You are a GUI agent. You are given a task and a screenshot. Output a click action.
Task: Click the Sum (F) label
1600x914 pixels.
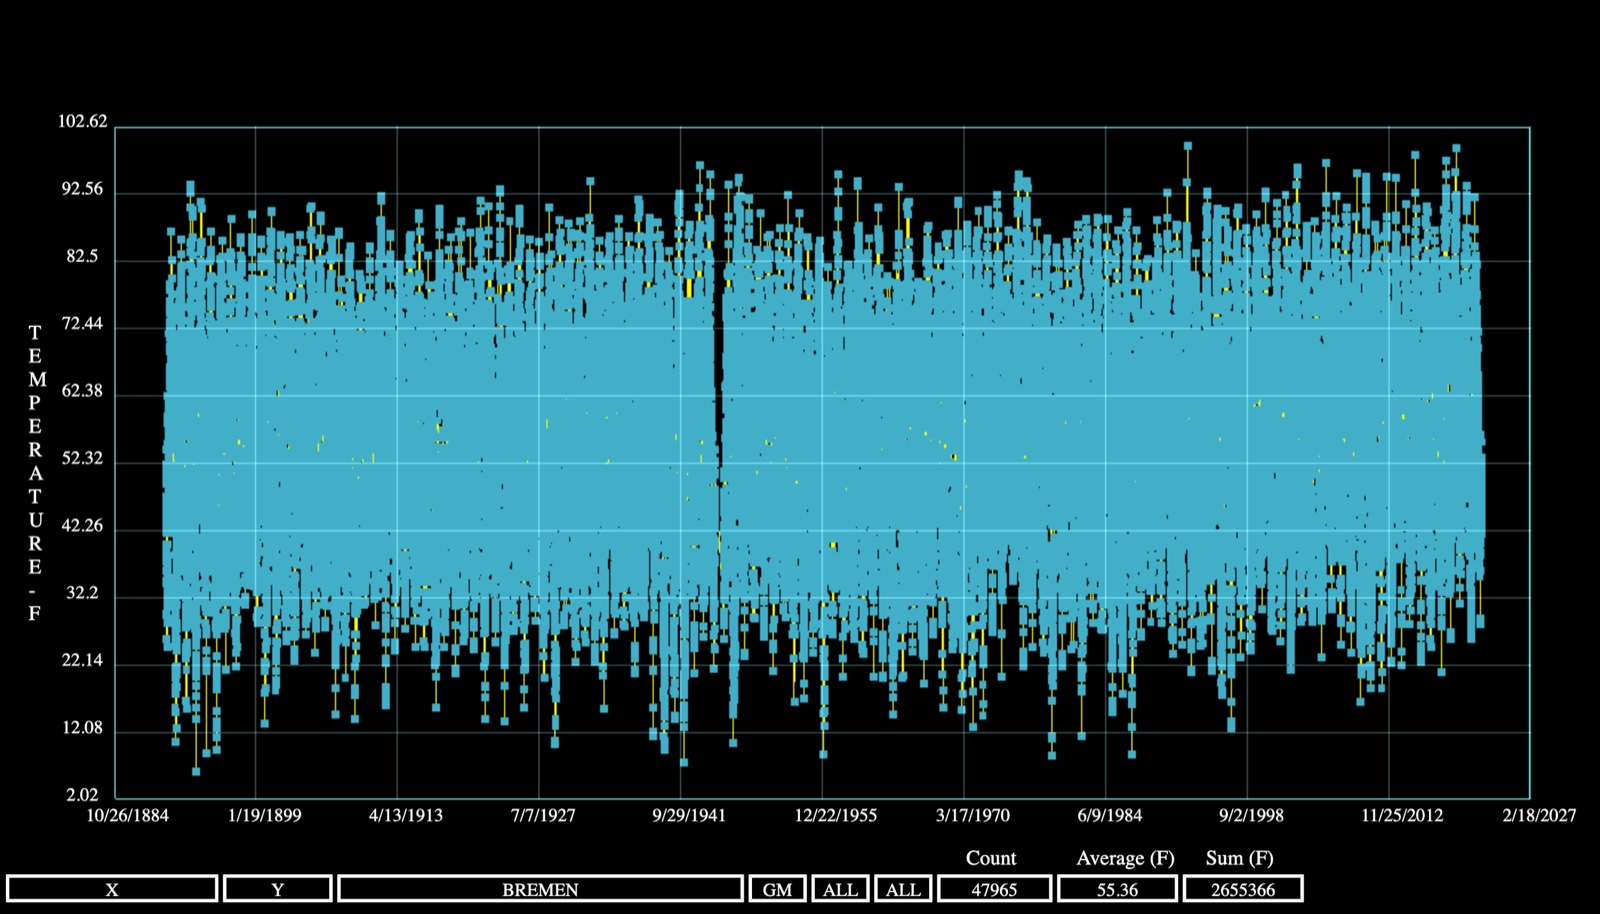click(x=1240, y=858)
